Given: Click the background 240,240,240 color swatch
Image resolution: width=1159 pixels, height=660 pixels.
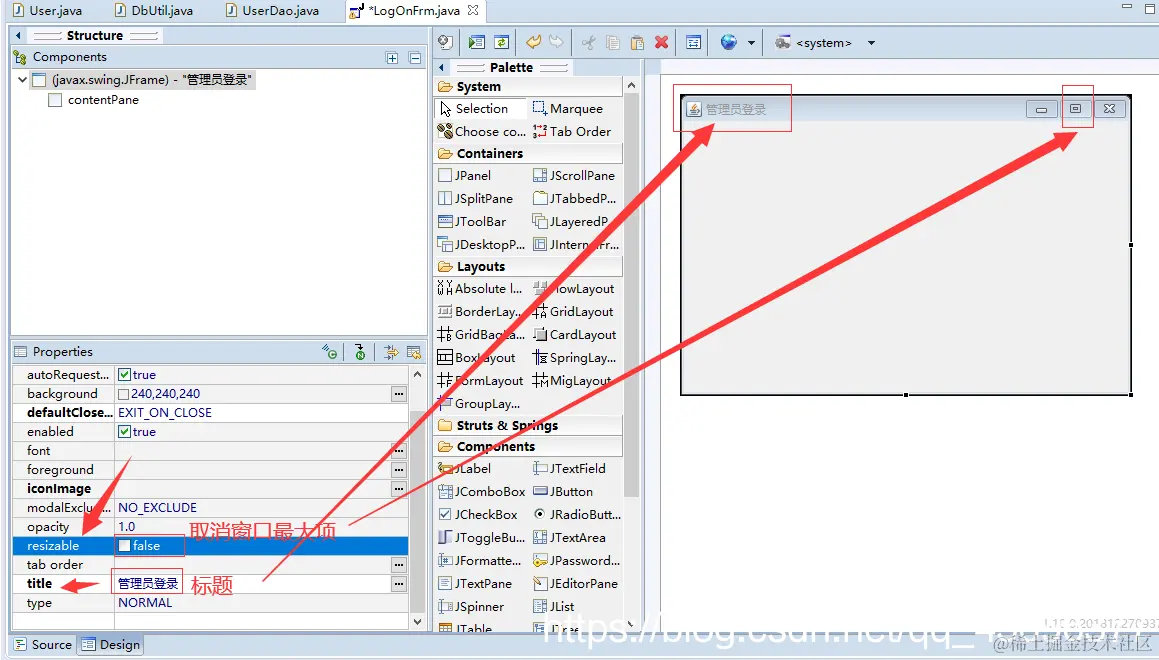Looking at the screenshot, I should [x=123, y=394].
